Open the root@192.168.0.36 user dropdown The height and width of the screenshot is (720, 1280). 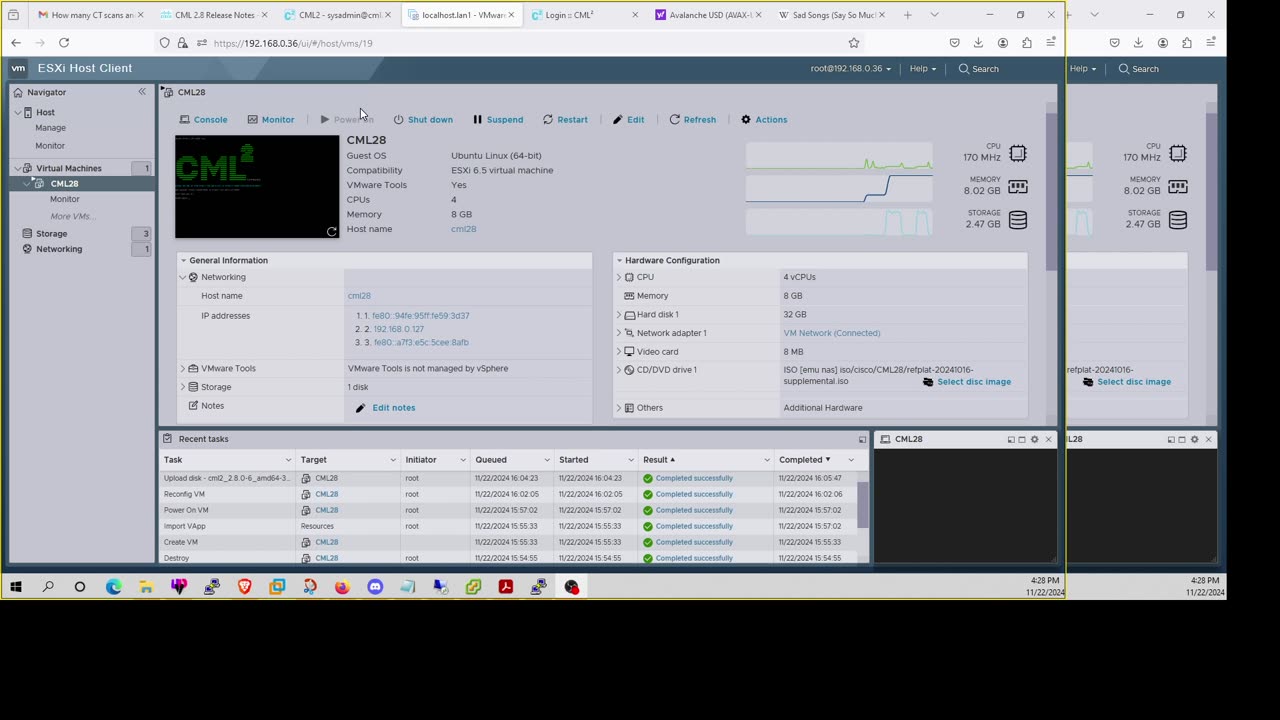(850, 69)
